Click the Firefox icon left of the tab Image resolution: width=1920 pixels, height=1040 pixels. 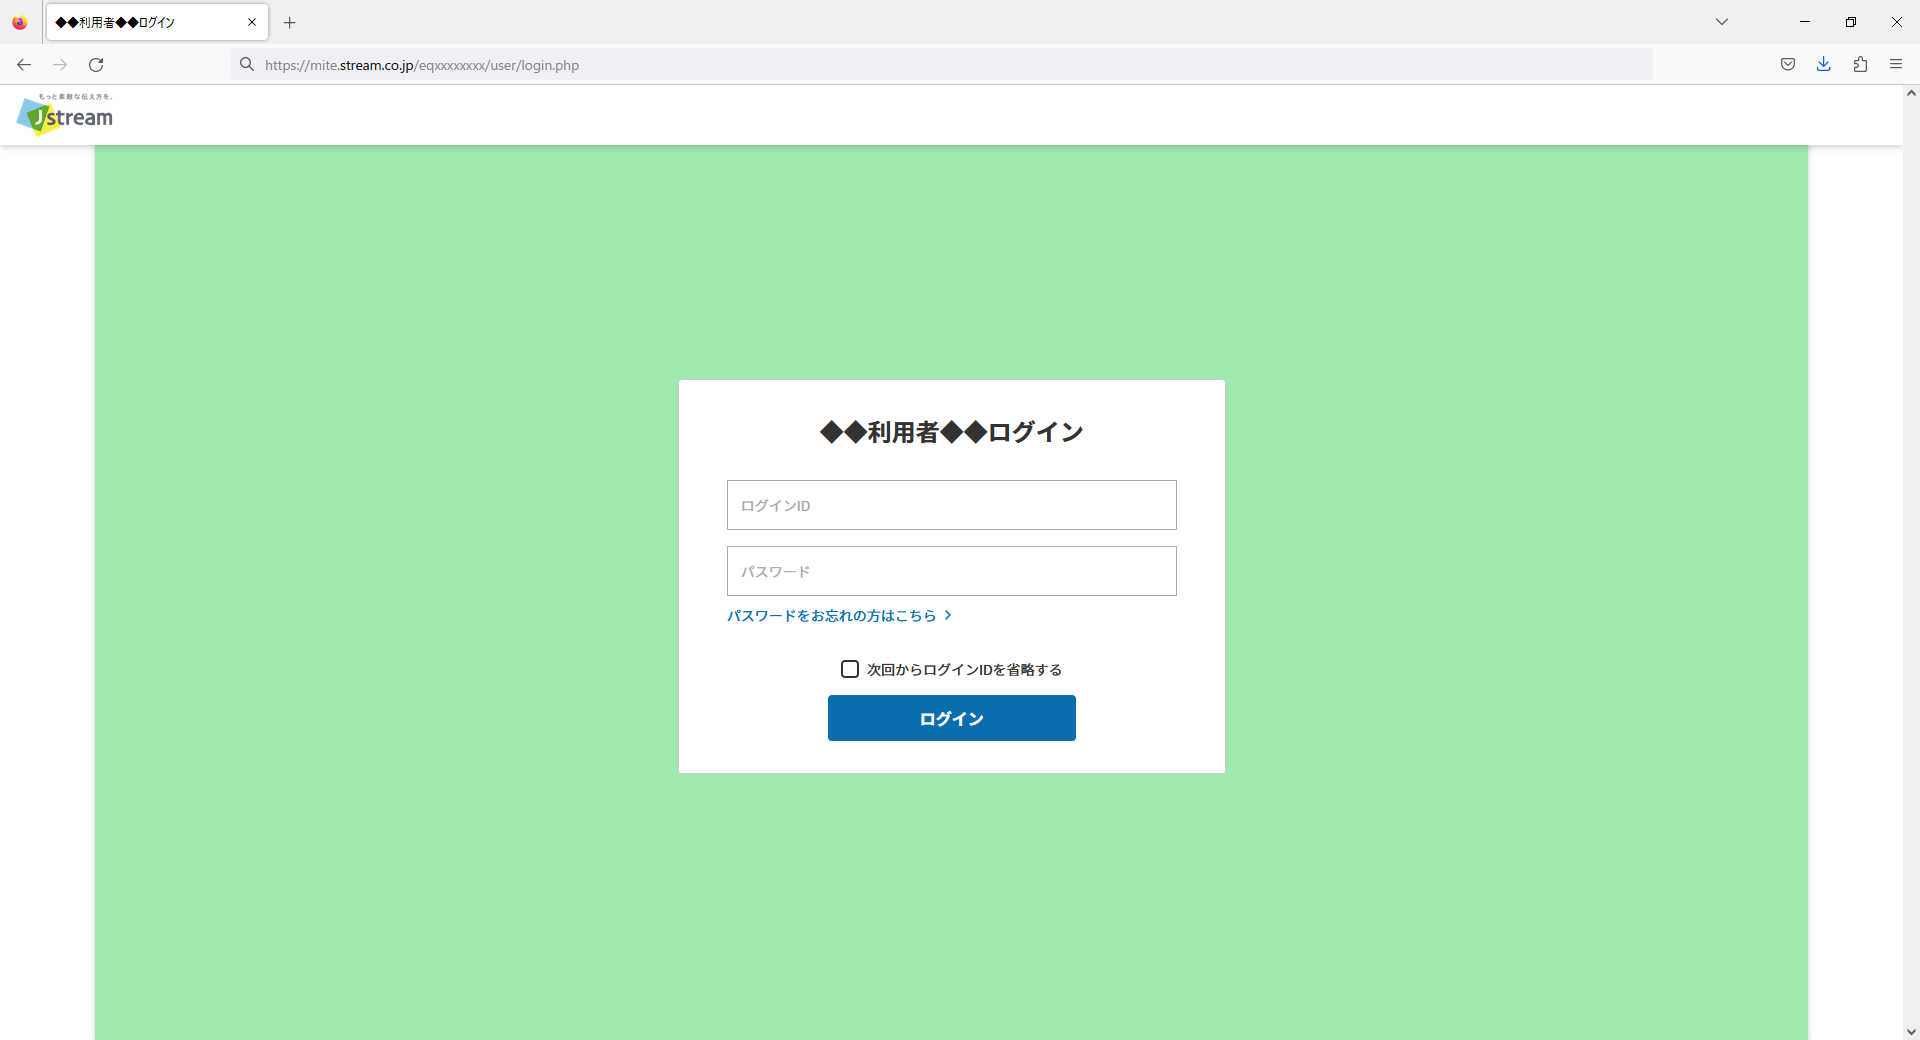(20, 22)
